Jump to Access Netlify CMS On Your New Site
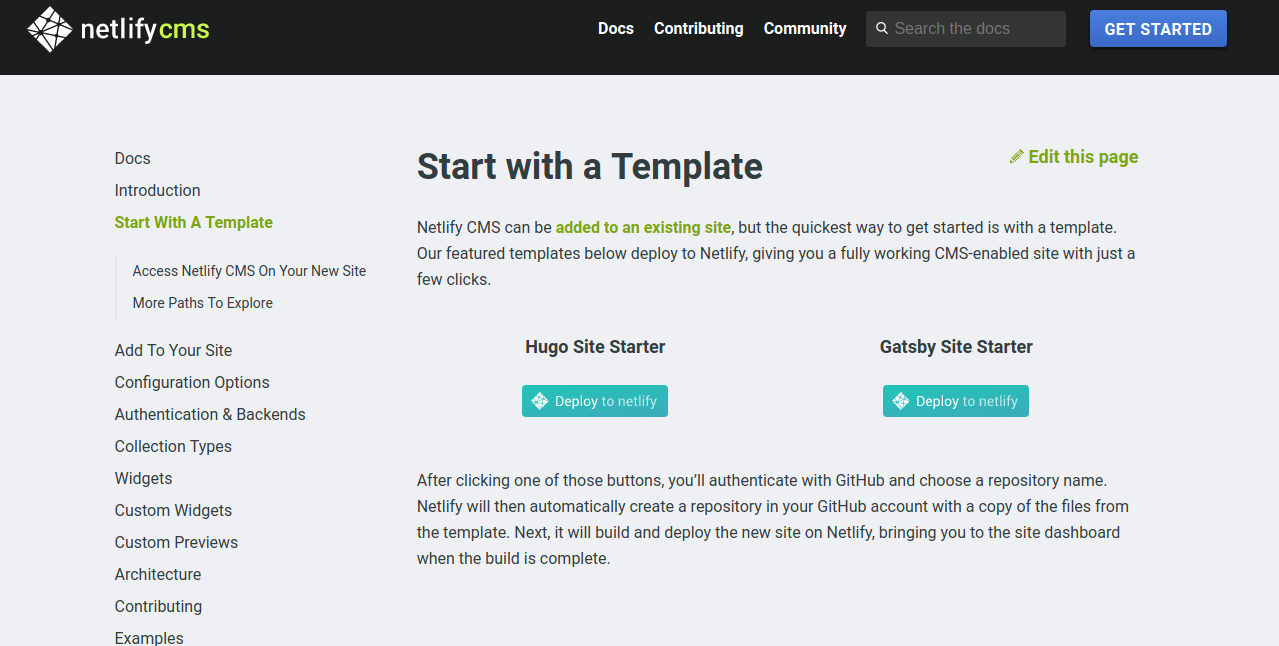The height and width of the screenshot is (646, 1279). [250, 271]
